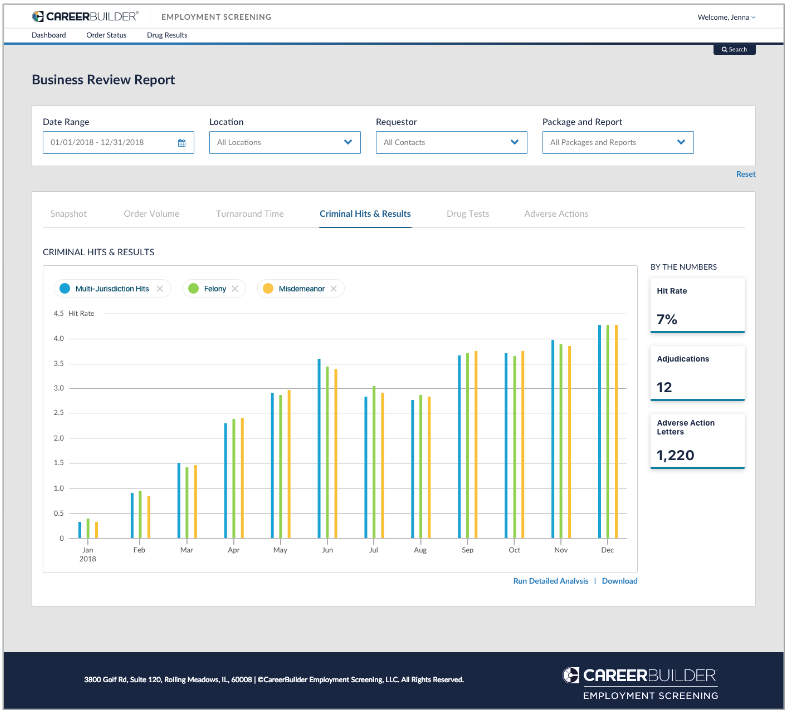Switch to the Snapshot tab

(69, 214)
